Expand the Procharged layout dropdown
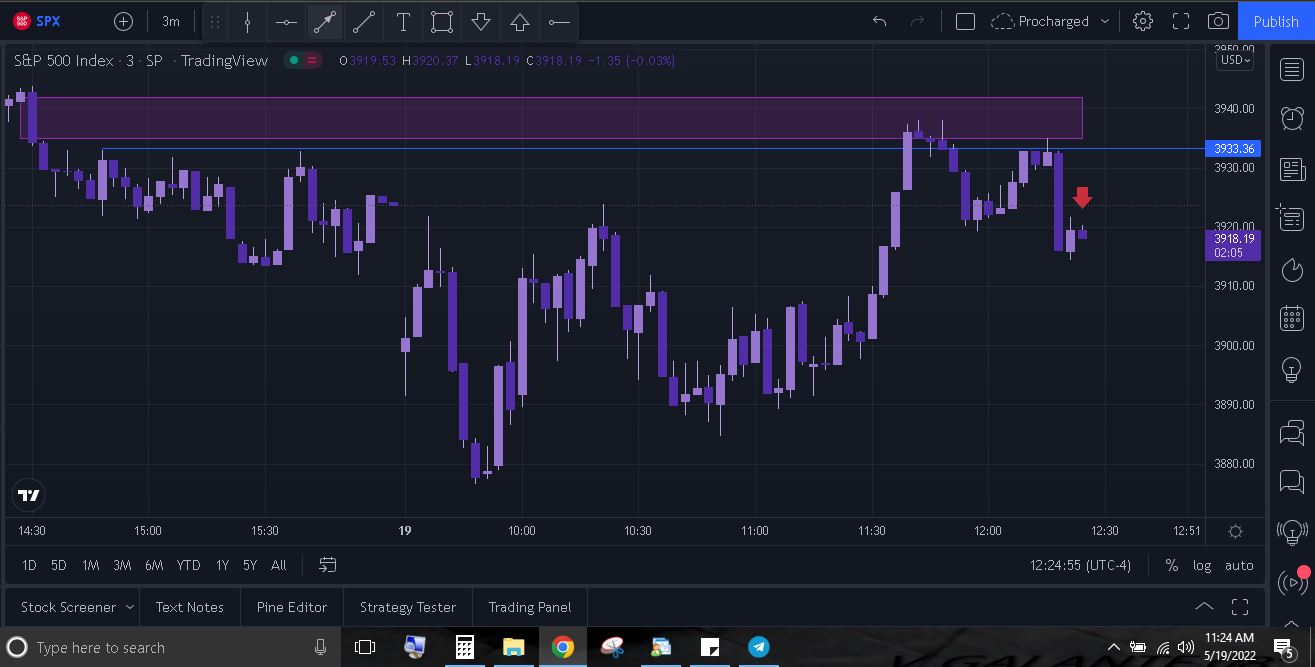 [x=1104, y=21]
